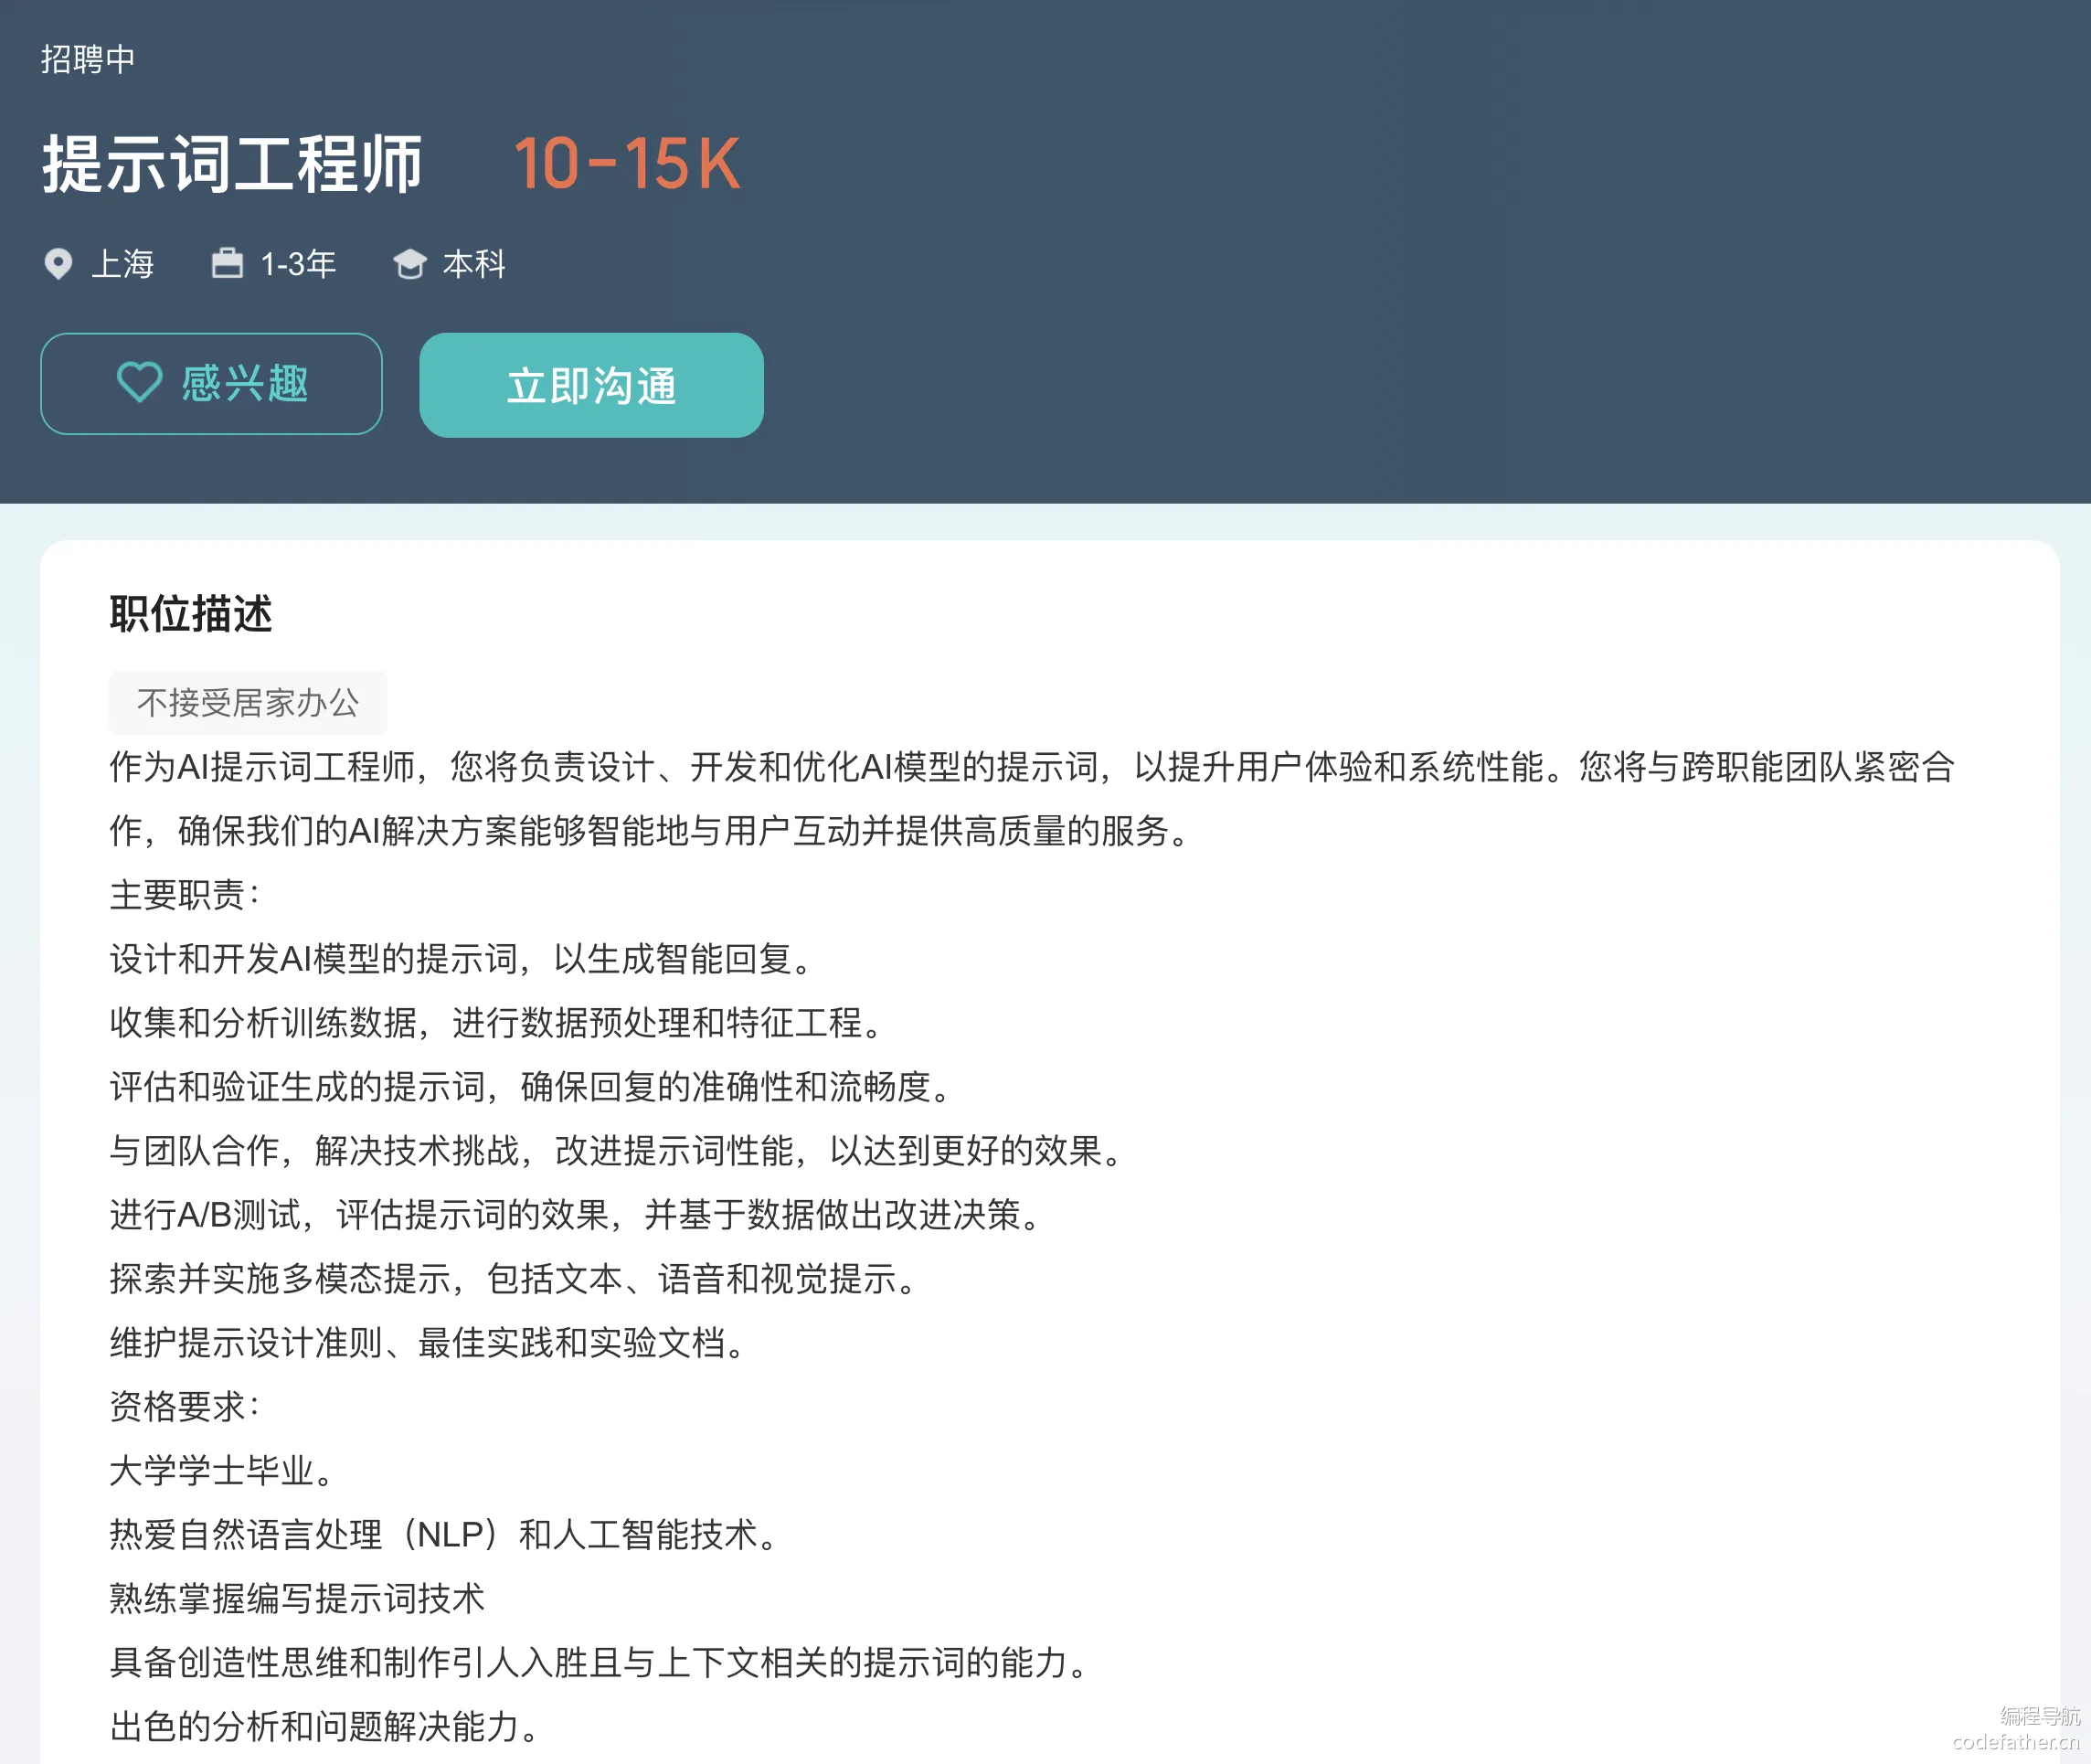Click the 招聘中 status label
The width and height of the screenshot is (2091, 1764).
point(88,59)
